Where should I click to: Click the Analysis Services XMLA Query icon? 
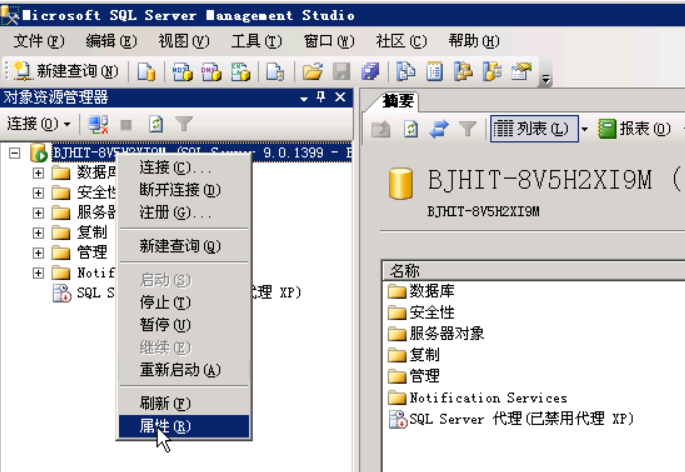click(240, 71)
